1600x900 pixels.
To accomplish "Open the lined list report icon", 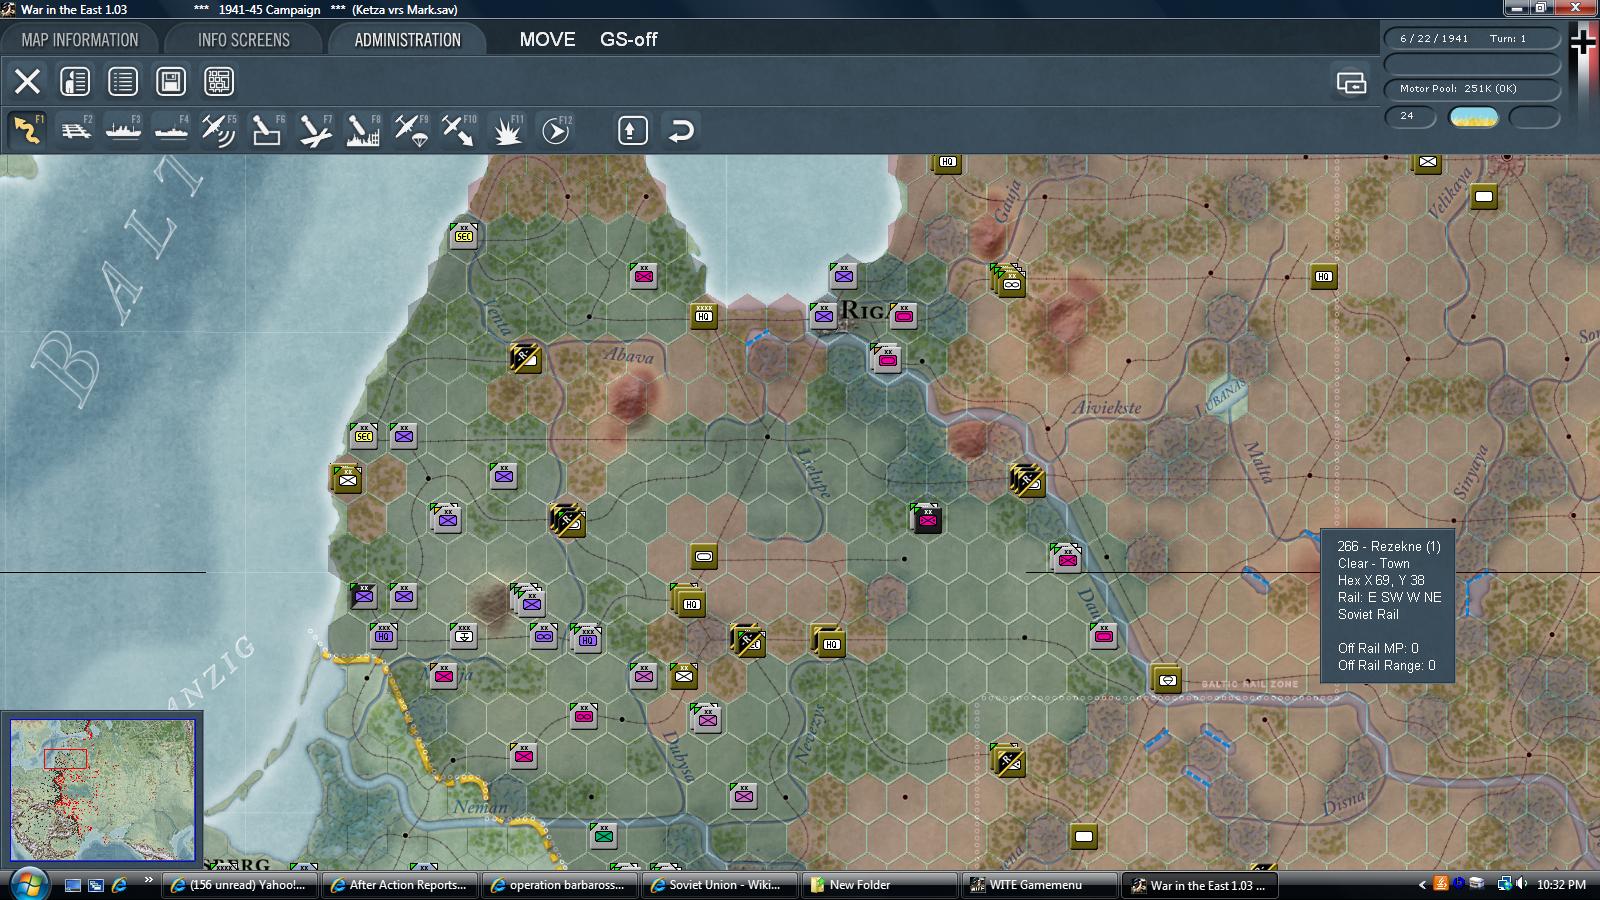I will (123, 81).
